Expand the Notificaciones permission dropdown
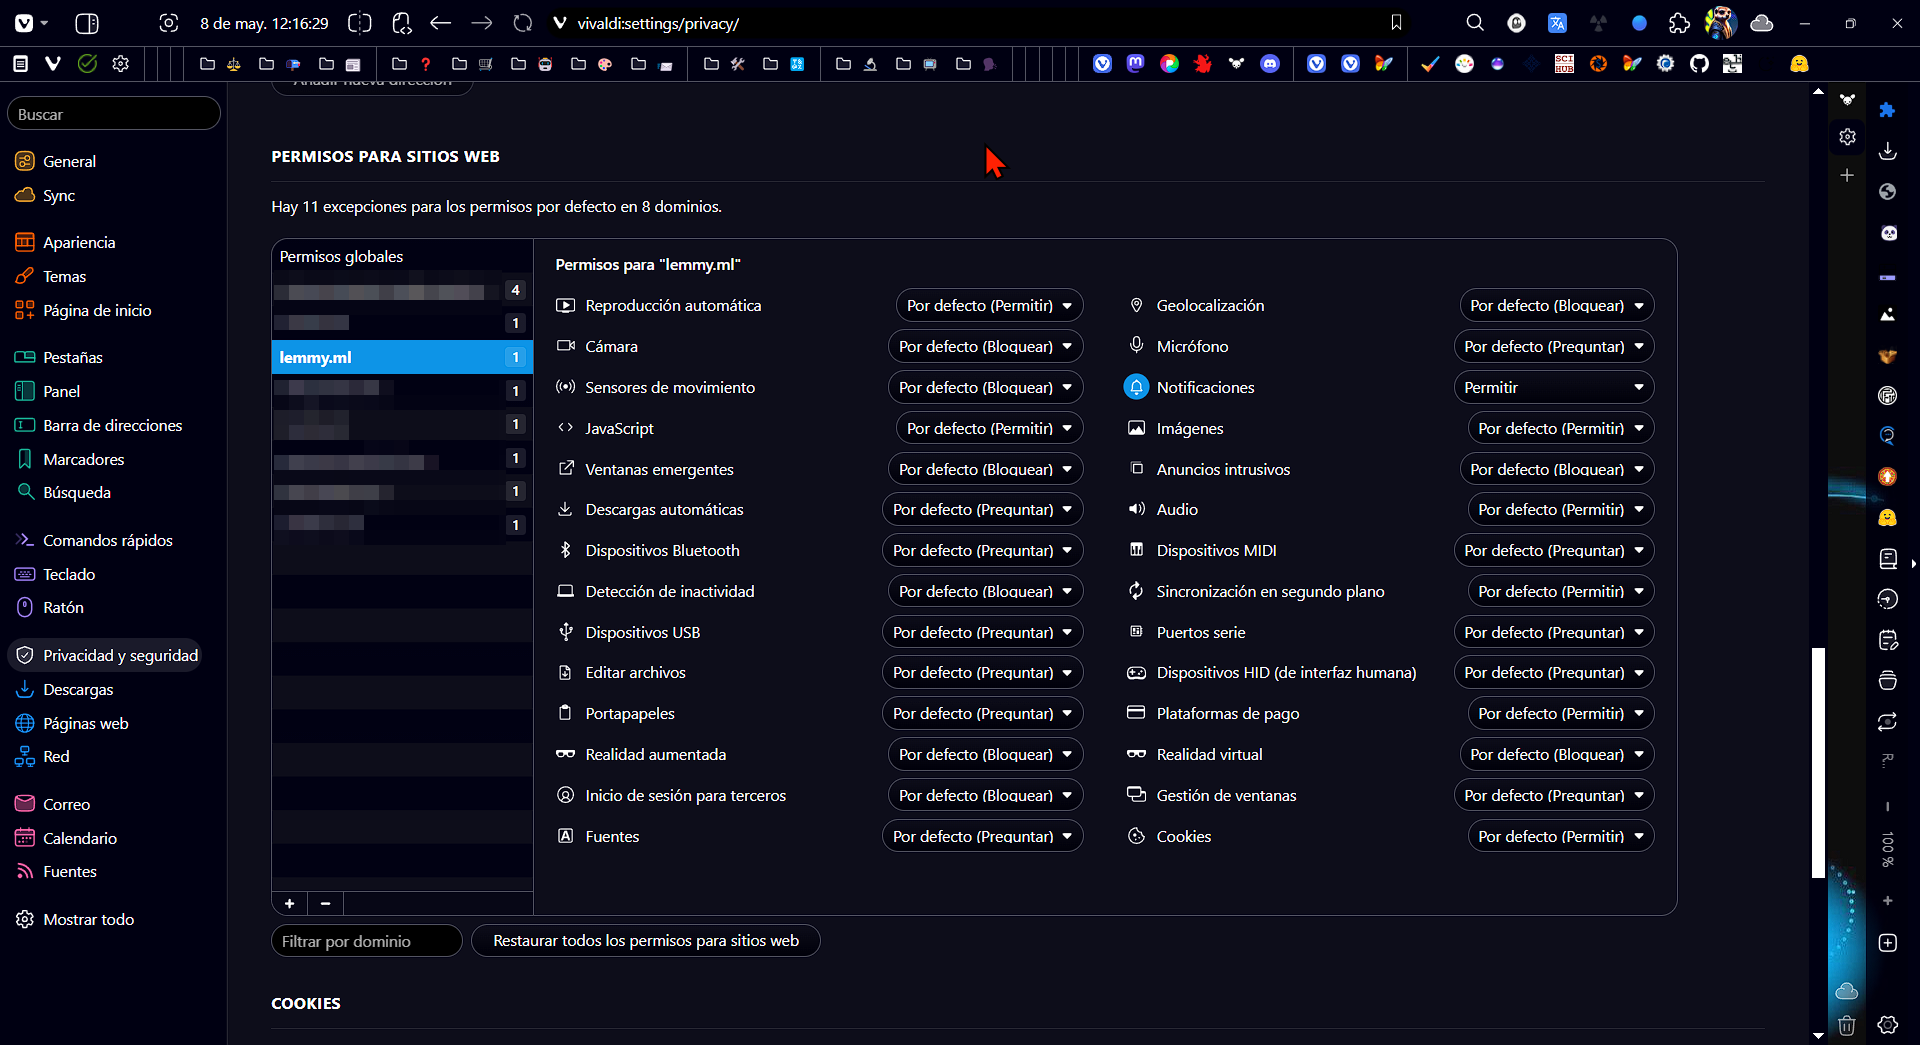Image resolution: width=1920 pixels, height=1045 pixels. (1553, 387)
